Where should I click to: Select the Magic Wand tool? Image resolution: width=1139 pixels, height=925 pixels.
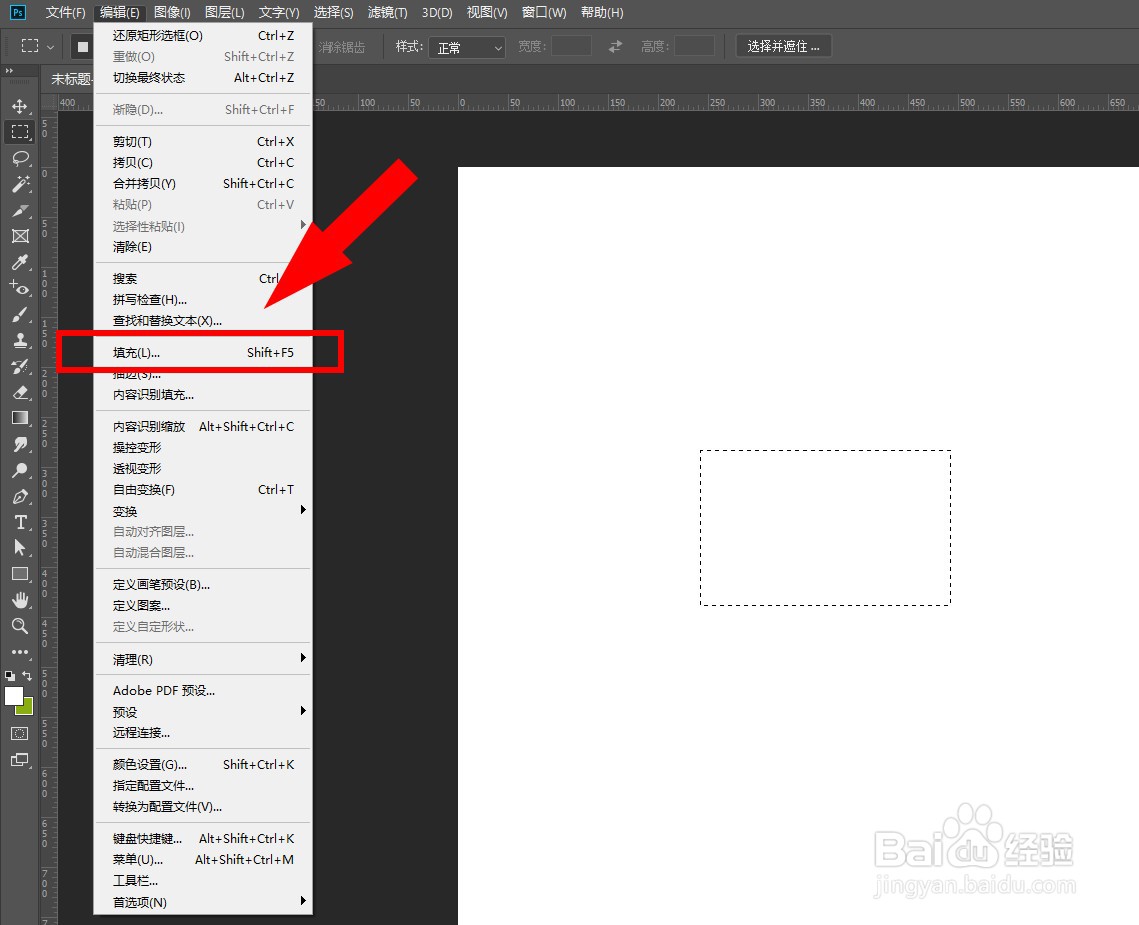(x=20, y=184)
